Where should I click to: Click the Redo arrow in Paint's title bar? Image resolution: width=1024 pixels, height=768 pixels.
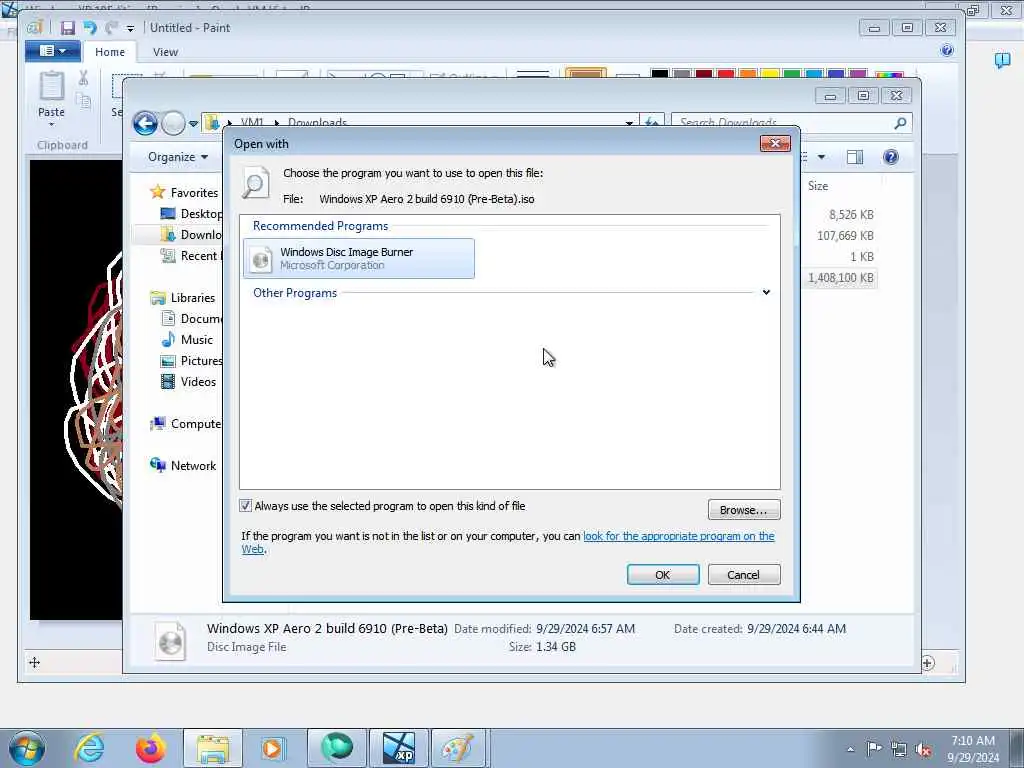click(x=111, y=27)
